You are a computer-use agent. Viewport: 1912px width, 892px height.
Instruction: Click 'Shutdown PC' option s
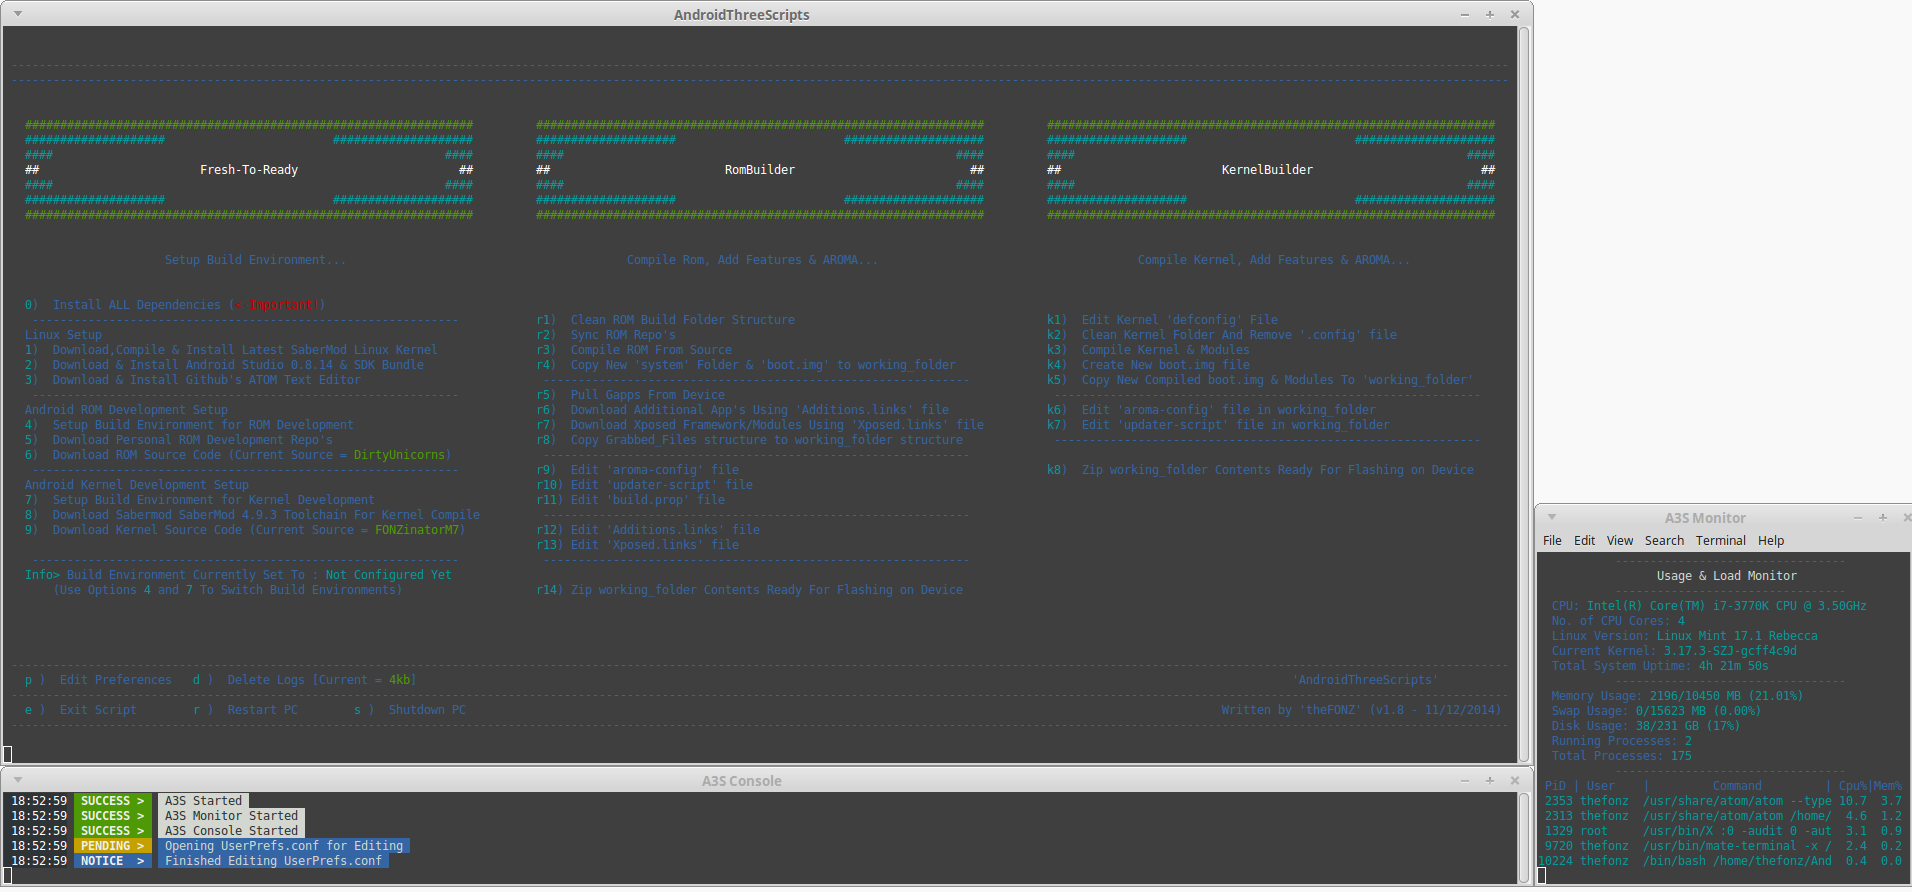tap(410, 710)
